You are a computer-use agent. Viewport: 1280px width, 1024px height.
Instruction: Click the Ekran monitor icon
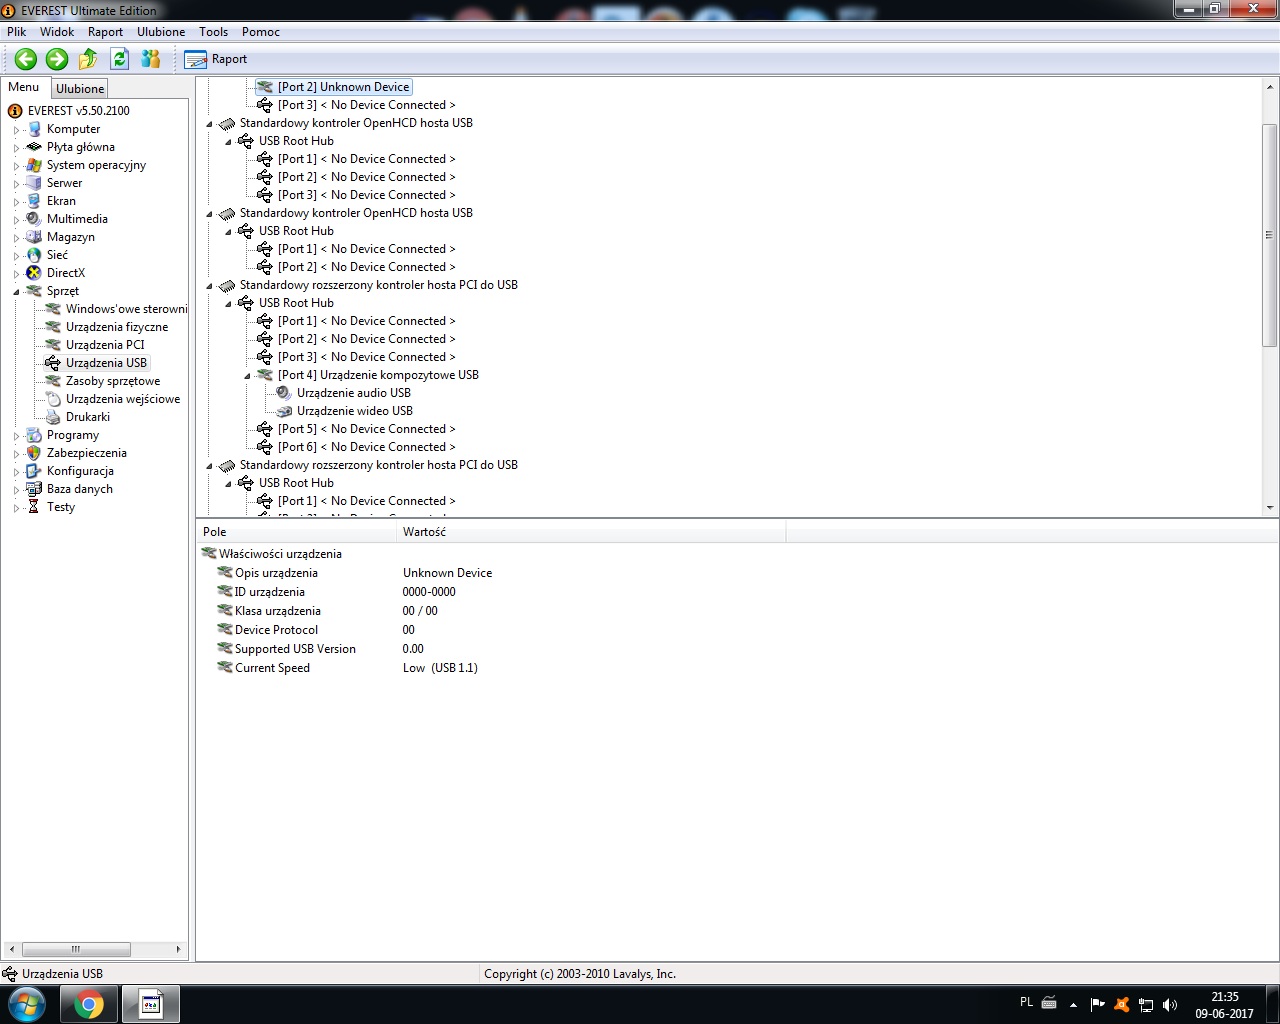tap(34, 201)
